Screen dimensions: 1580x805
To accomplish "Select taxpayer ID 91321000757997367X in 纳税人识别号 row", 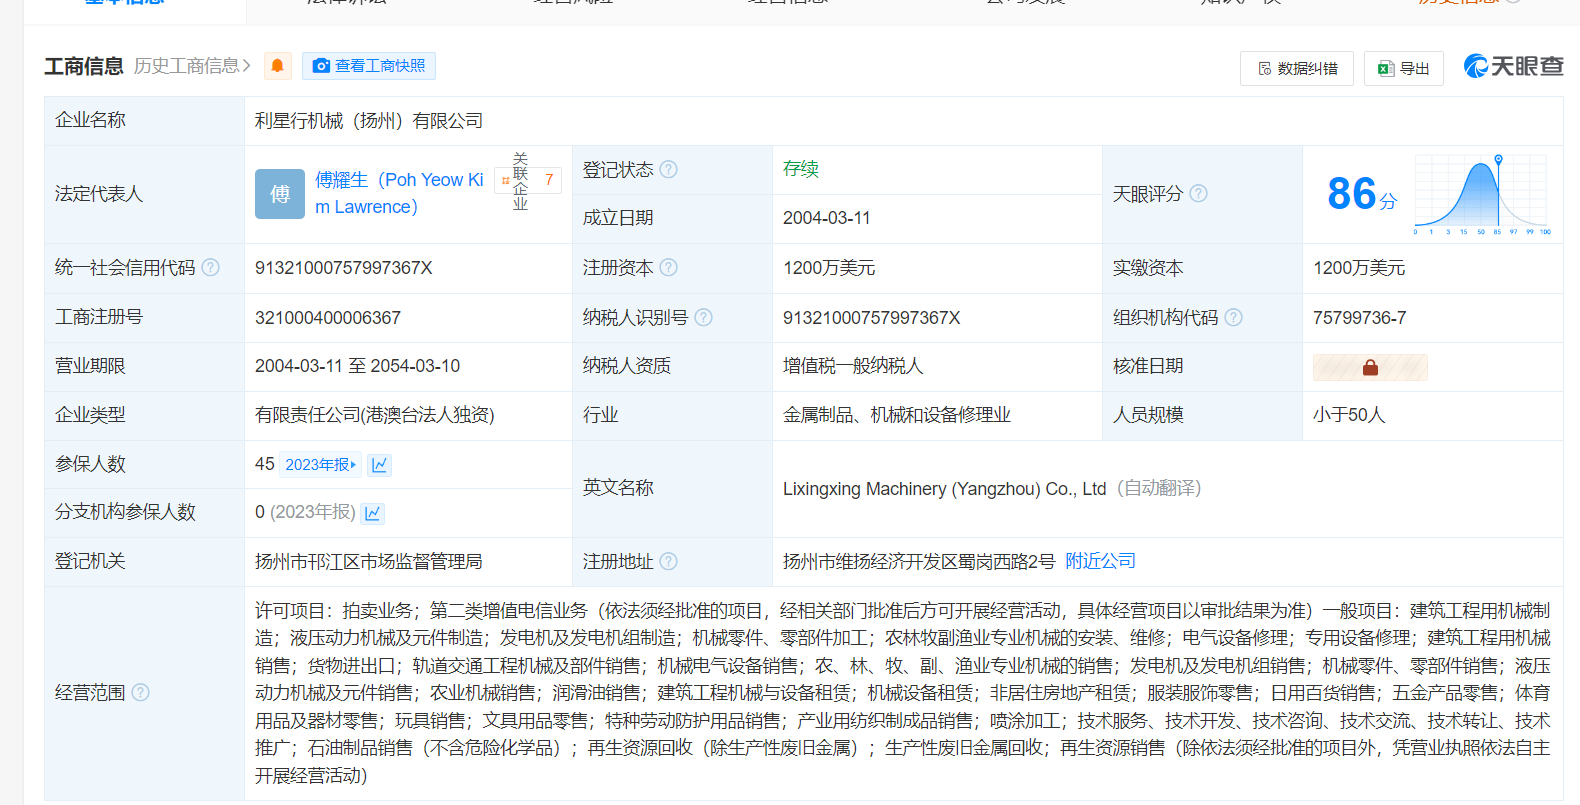I will coord(872,317).
